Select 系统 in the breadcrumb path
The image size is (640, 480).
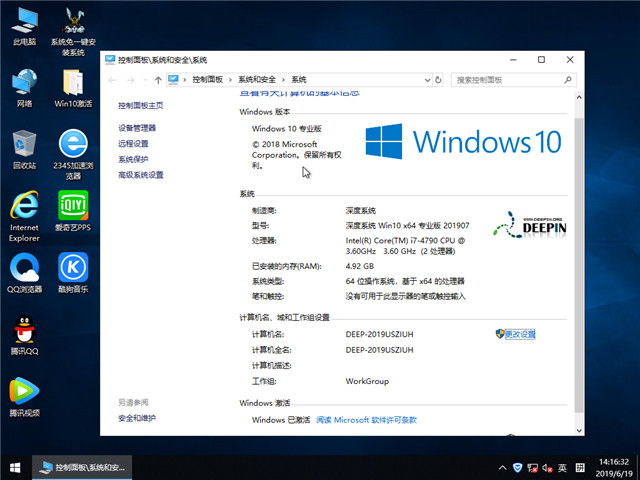pyautogui.click(x=299, y=80)
